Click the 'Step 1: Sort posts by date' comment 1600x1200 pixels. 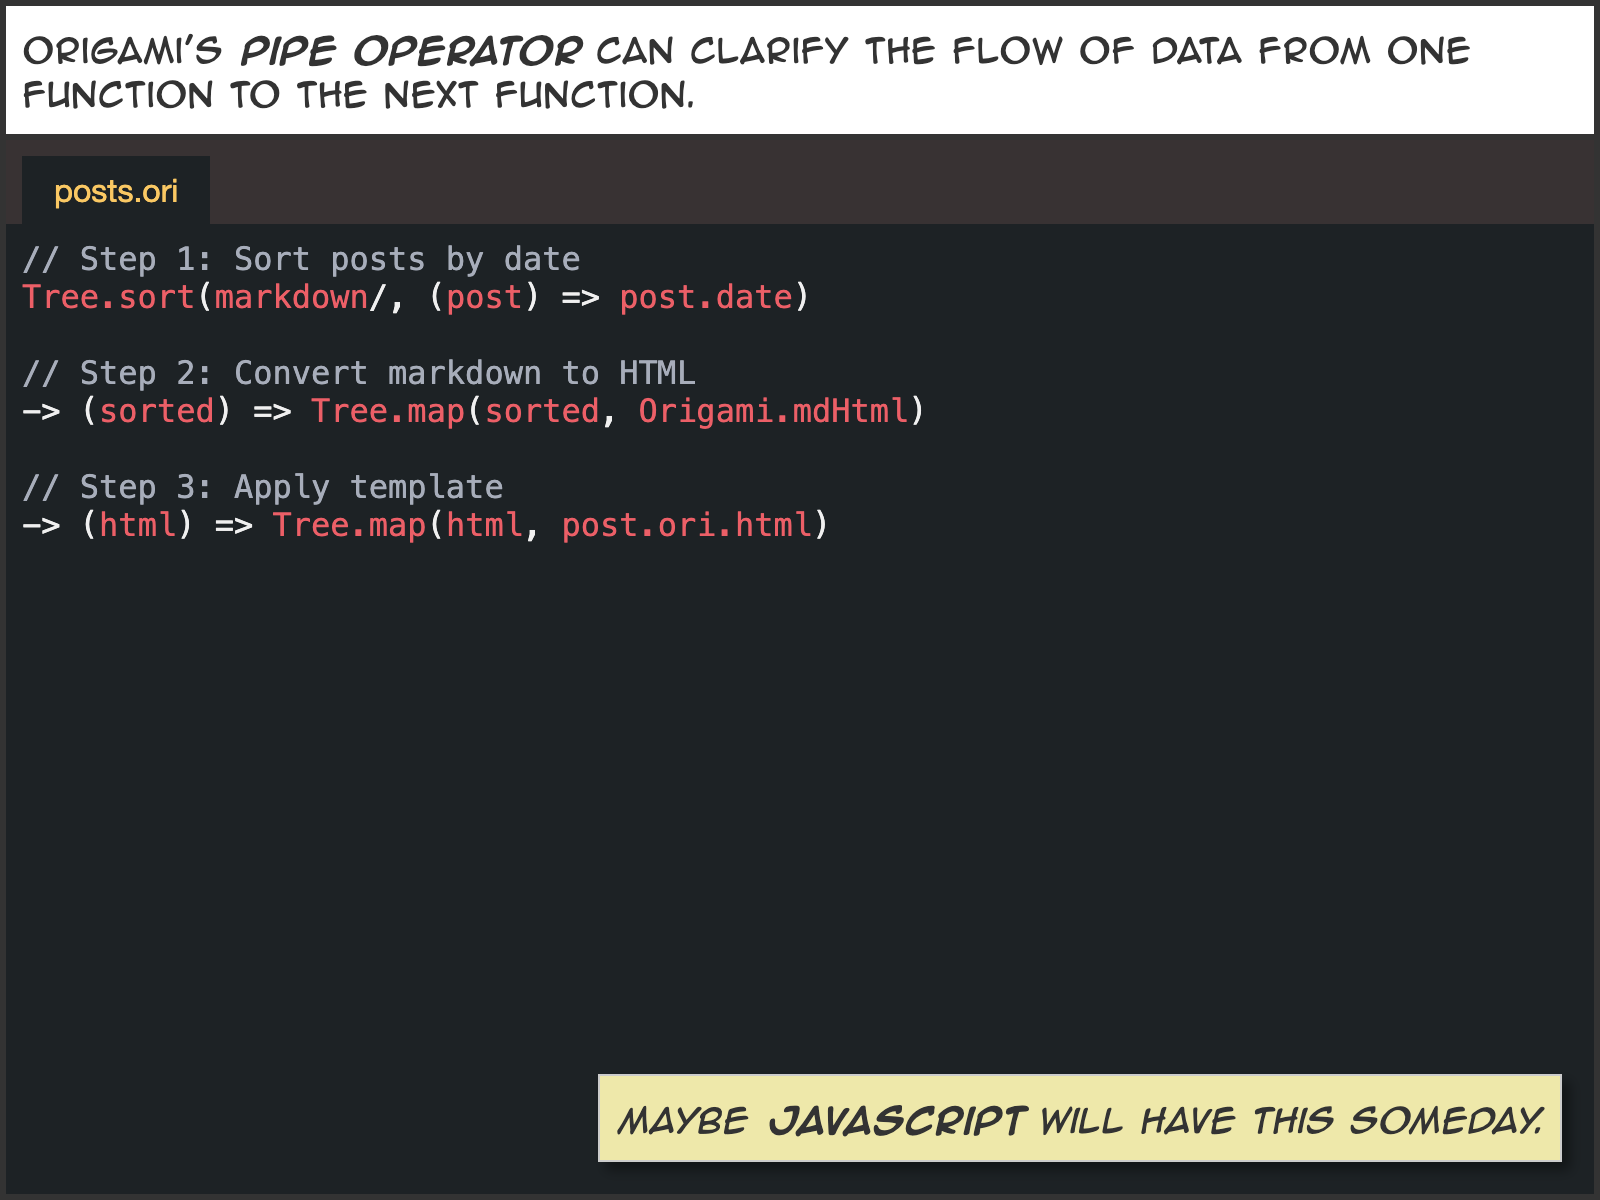[301, 259]
